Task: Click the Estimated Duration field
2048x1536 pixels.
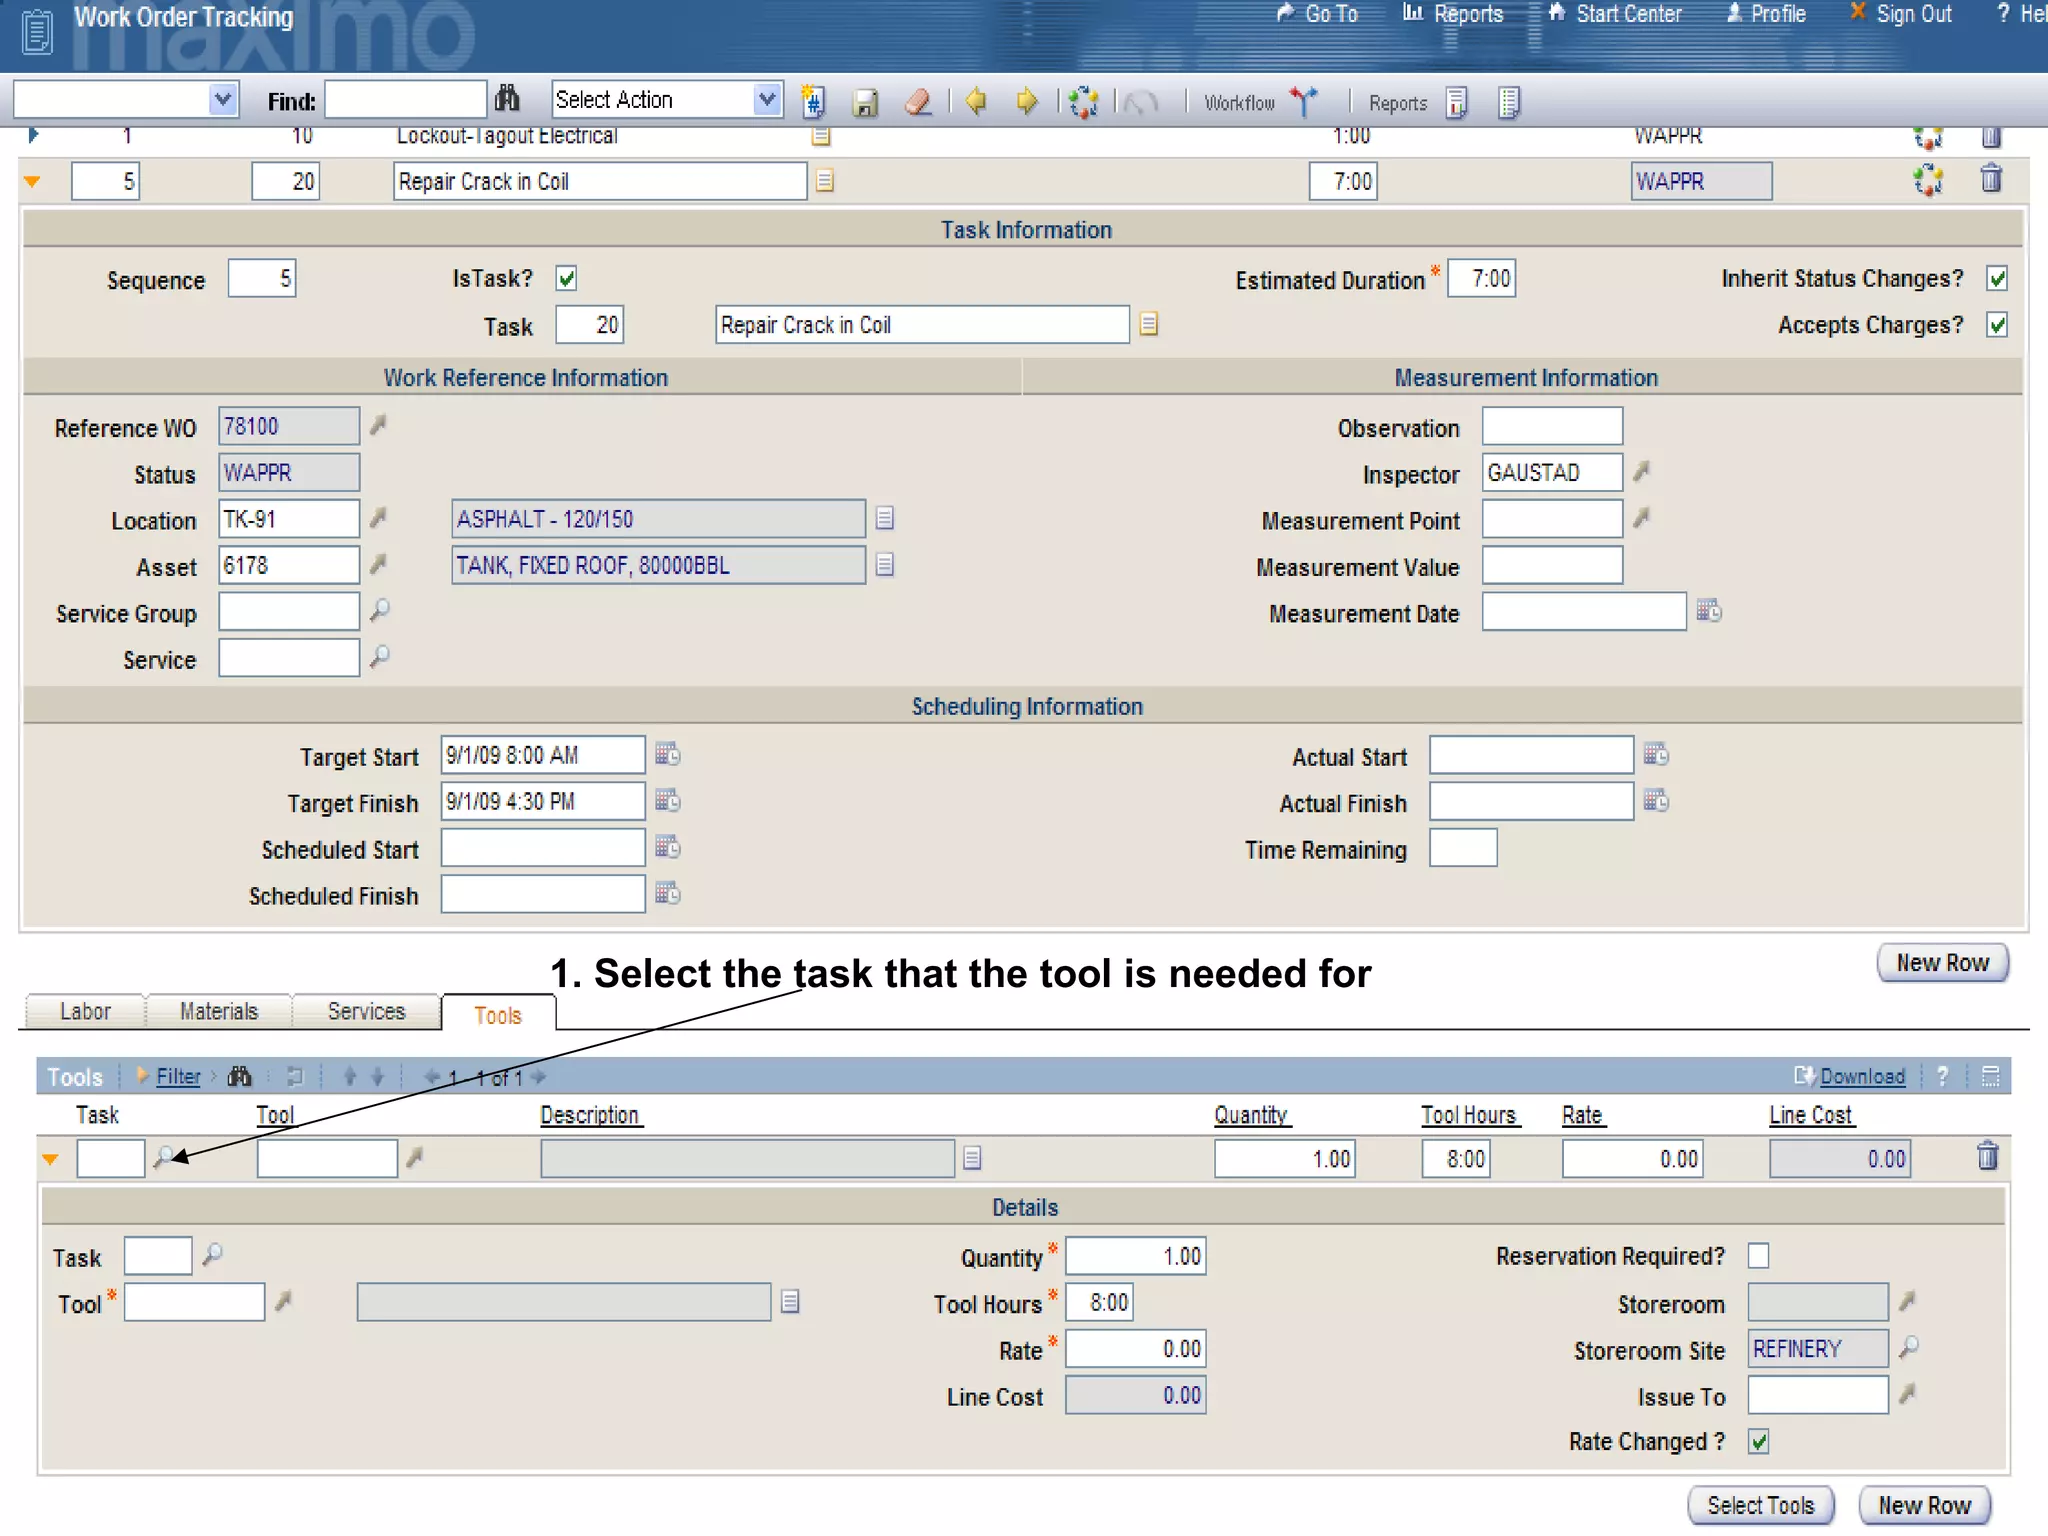Action: tap(1482, 278)
